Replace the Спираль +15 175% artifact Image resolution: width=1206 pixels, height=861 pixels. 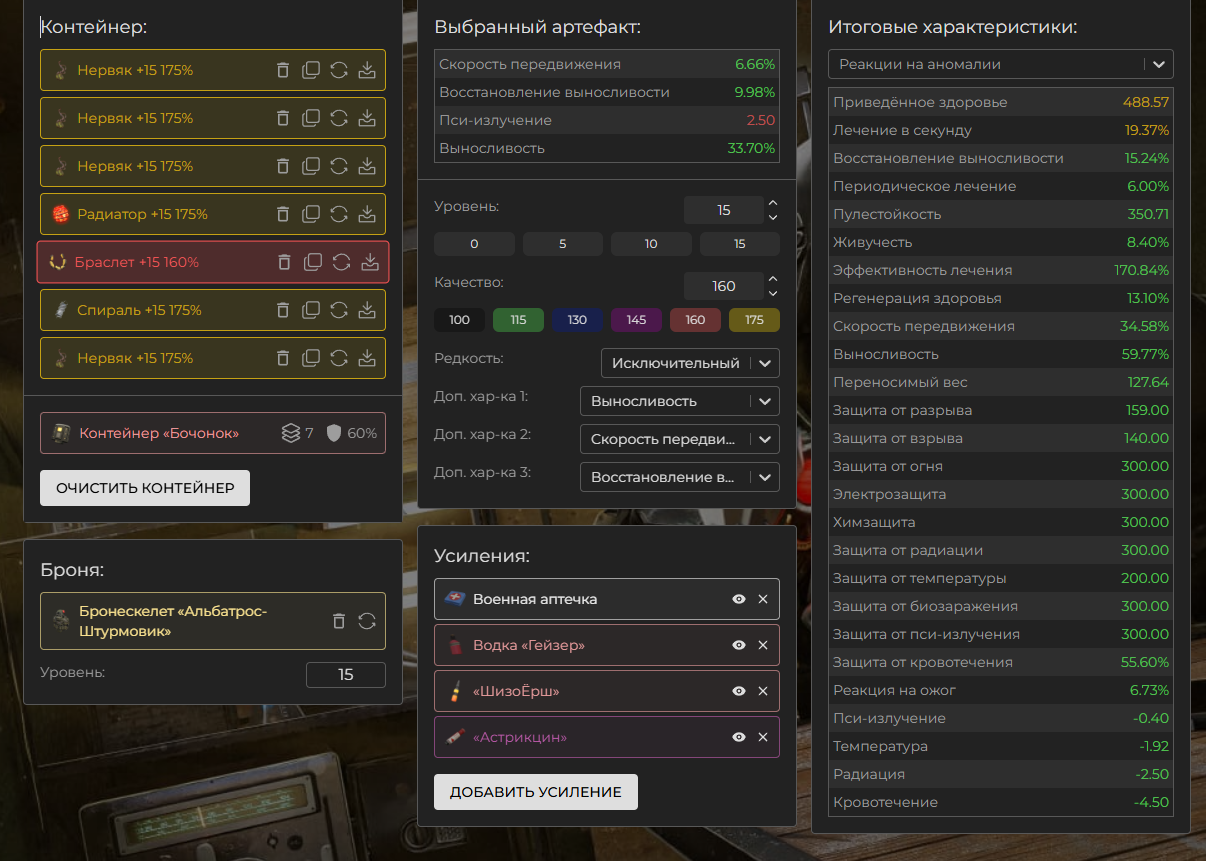[339, 310]
